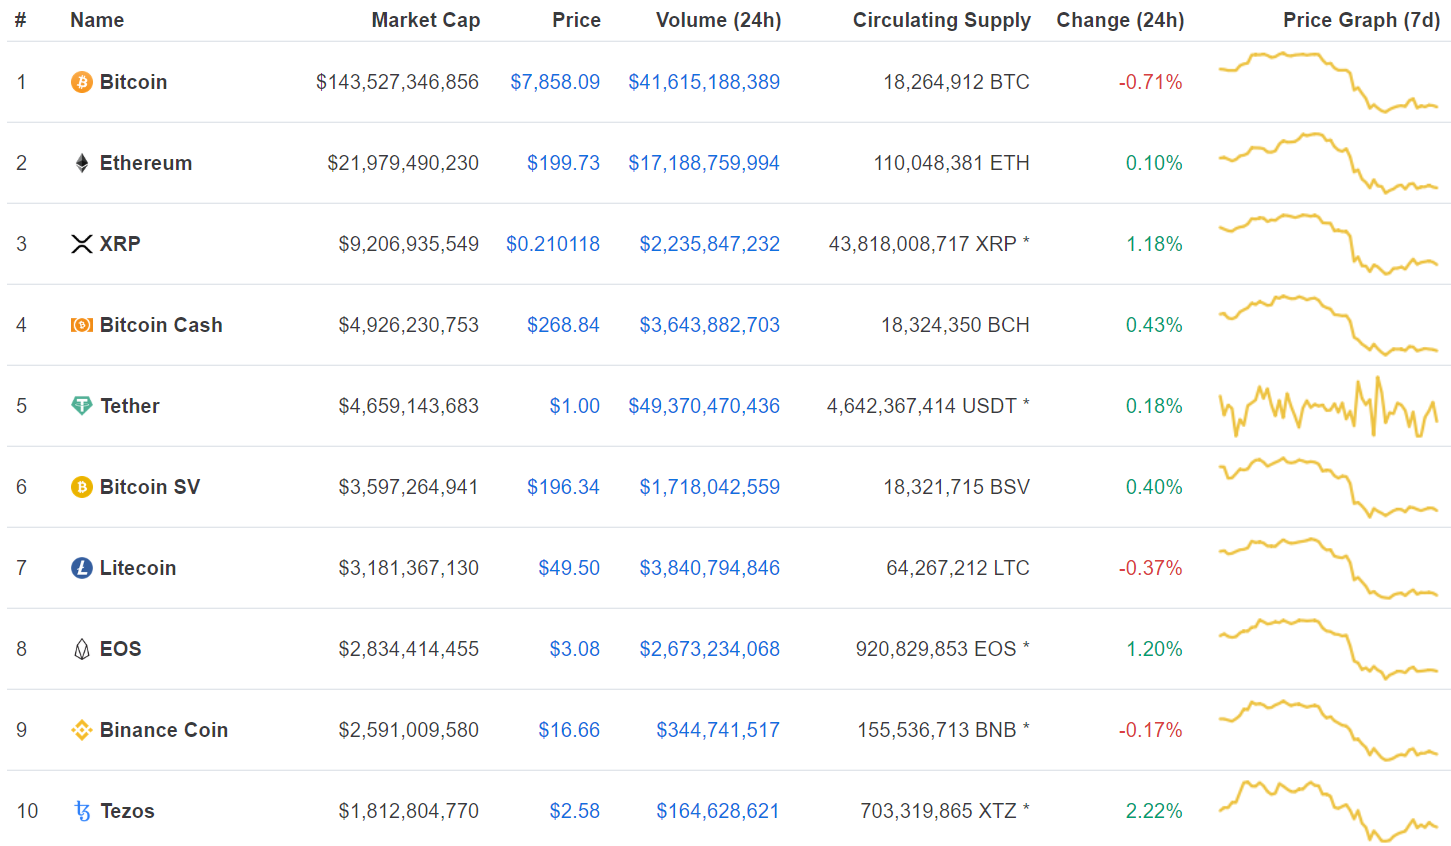Open Litecoin 7-day price graph

1328,568
